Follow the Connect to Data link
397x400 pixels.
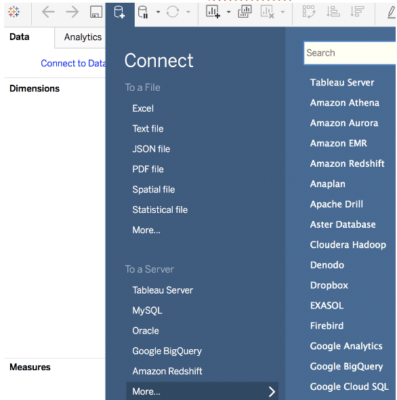73,63
